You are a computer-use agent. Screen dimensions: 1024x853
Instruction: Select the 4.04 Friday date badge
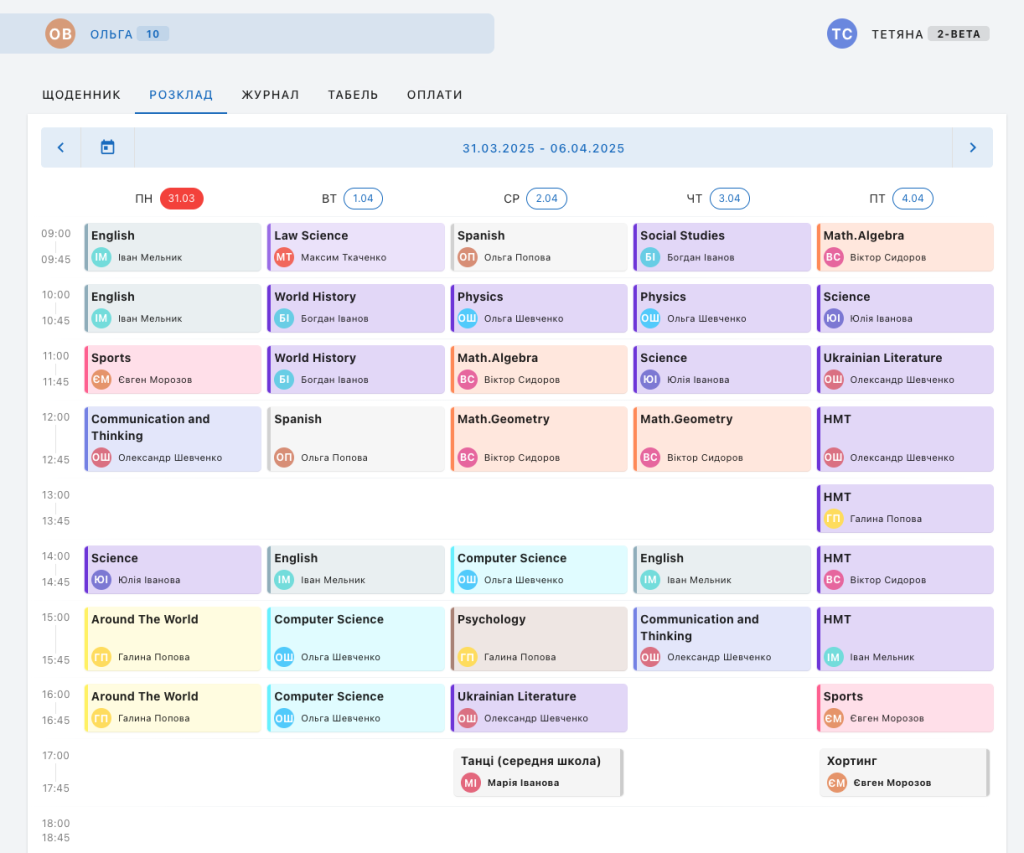pyautogui.click(x=912, y=199)
